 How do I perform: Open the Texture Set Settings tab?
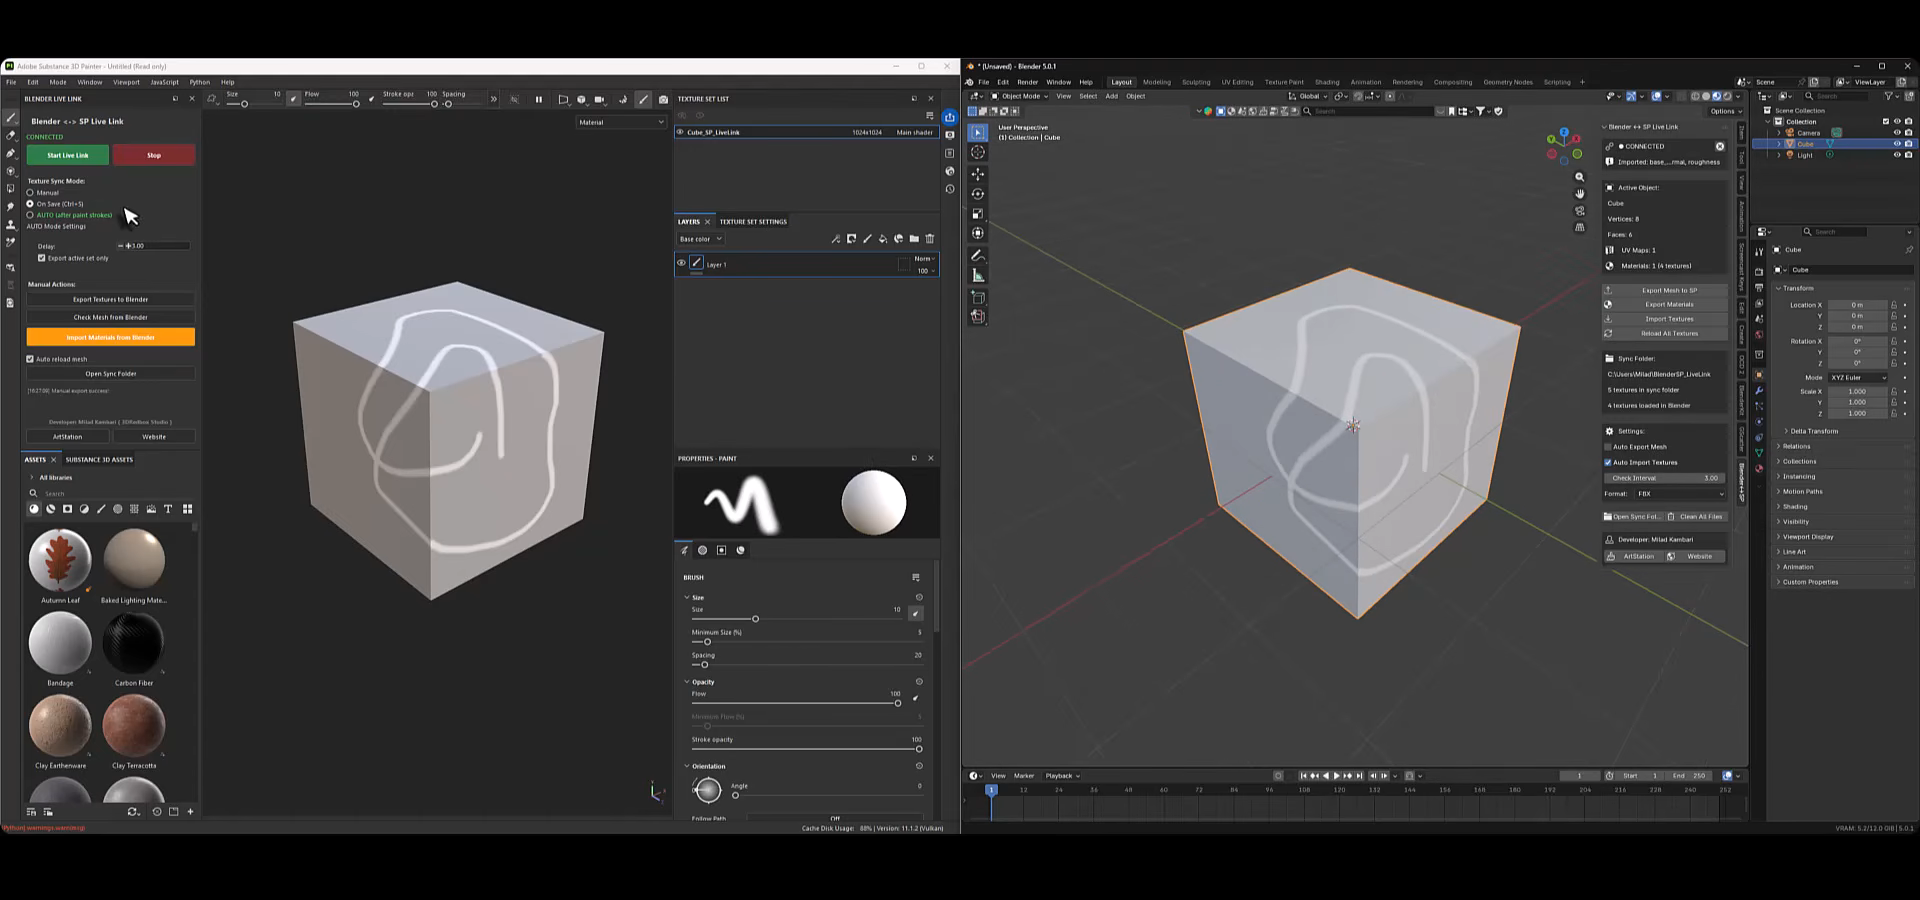pos(753,222)
